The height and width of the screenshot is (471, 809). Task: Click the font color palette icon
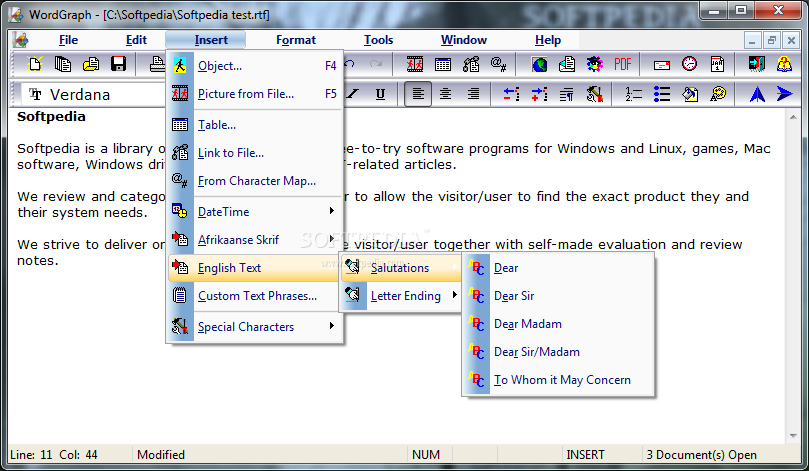pyautogui.click(x=718, y=94)
